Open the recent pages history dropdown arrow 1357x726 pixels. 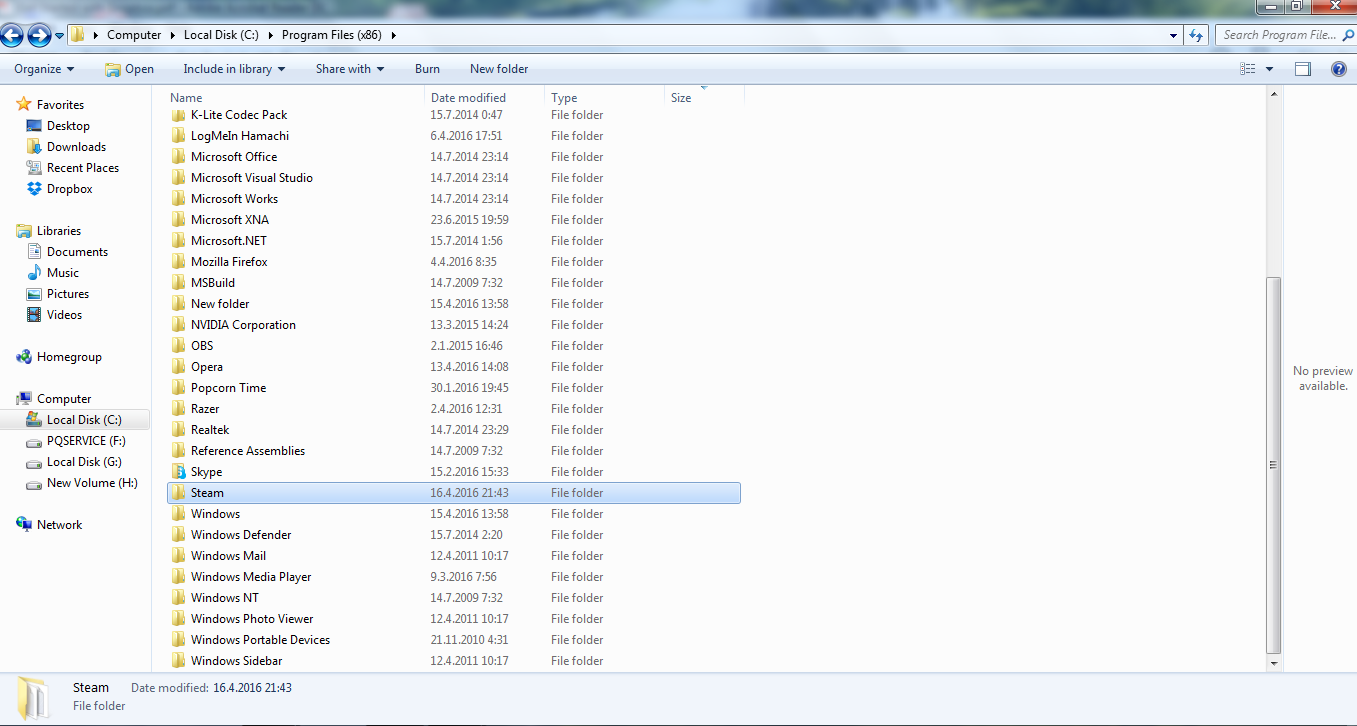click(x=60, y=36)
